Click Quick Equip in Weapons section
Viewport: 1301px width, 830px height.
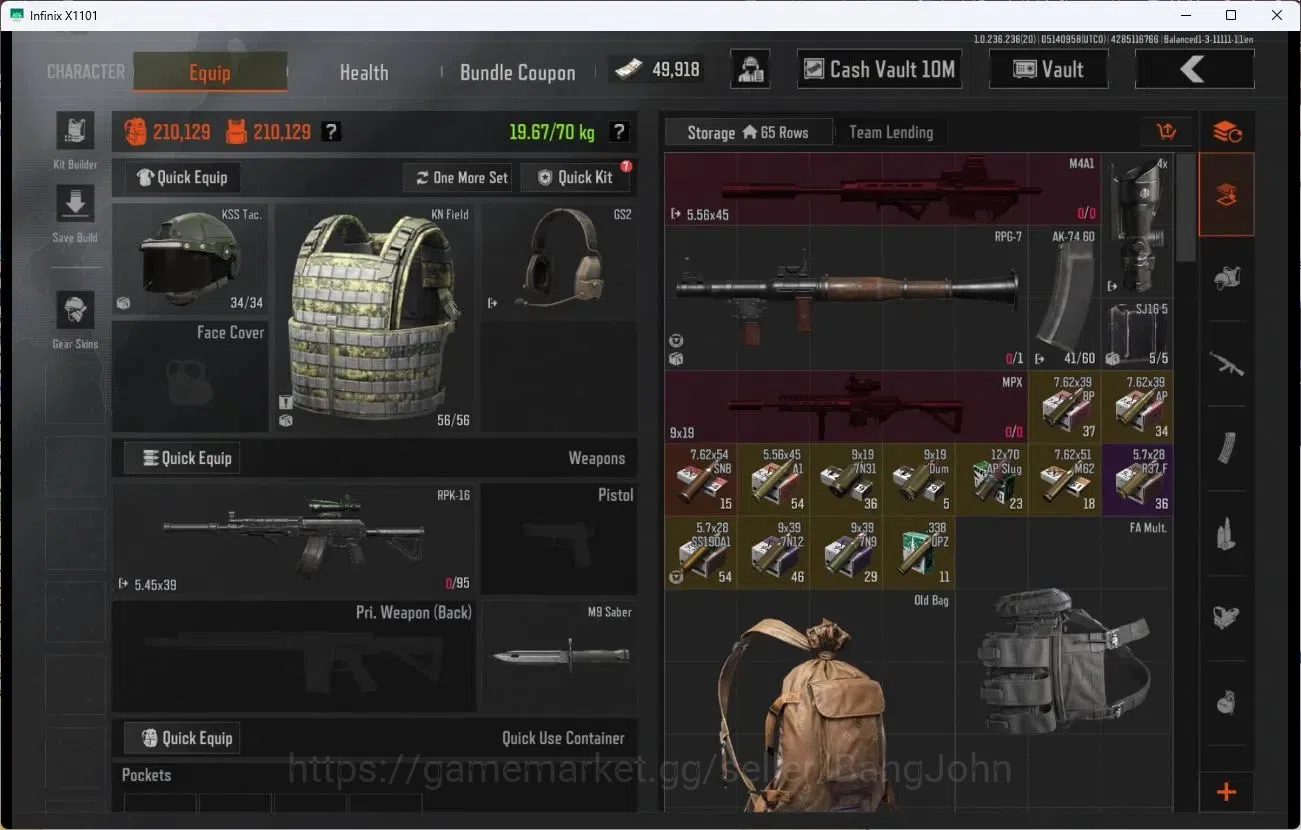point(182,458)
